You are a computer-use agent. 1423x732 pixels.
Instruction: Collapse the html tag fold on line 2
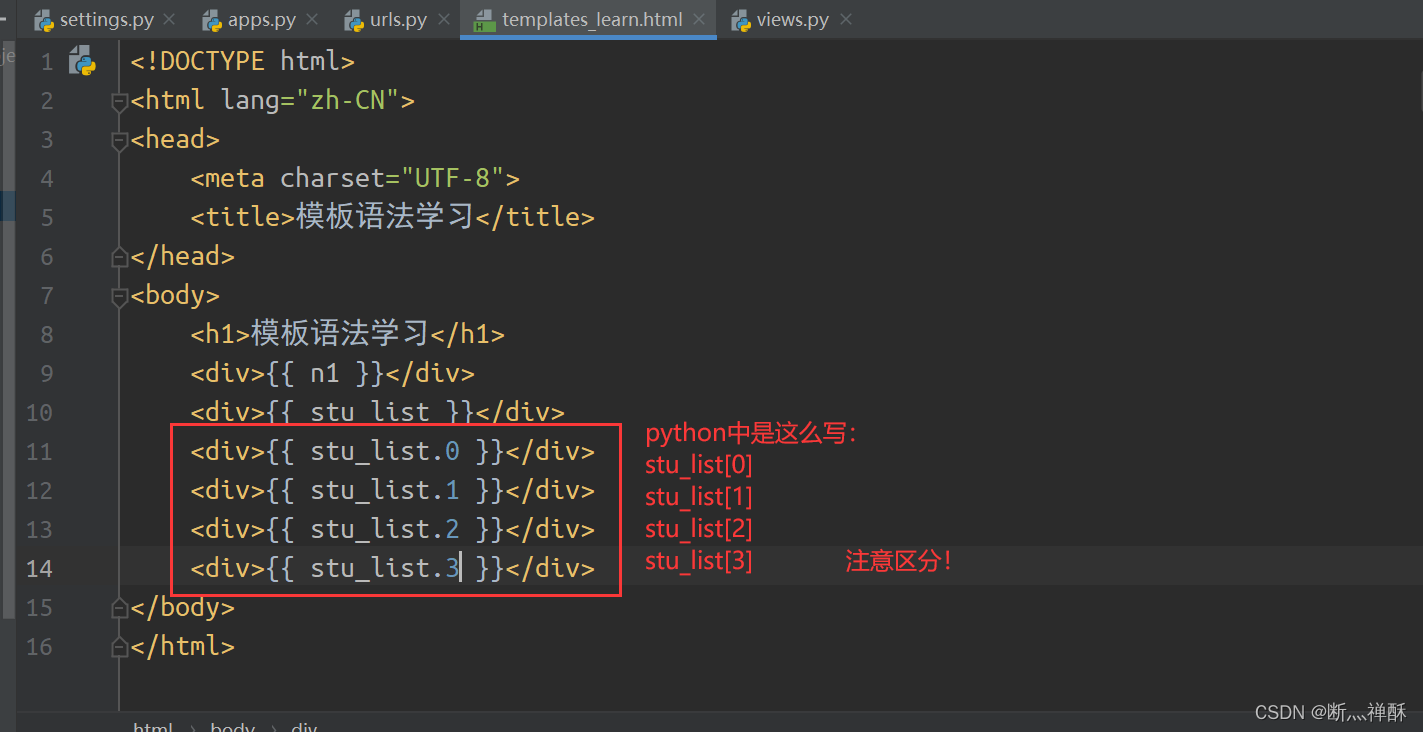coord(120,101)
